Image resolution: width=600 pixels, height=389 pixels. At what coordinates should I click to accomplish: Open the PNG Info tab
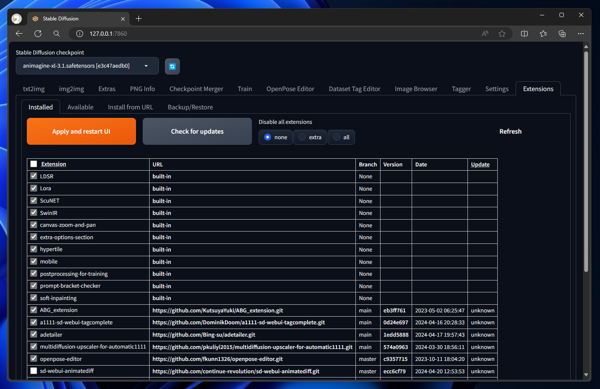[142, 89]
